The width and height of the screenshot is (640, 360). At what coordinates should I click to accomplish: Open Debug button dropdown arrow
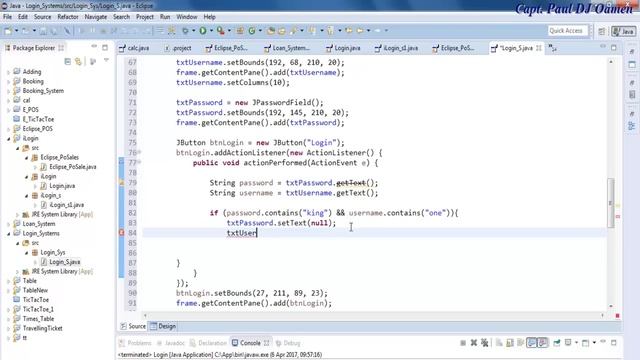pos(193,31)
